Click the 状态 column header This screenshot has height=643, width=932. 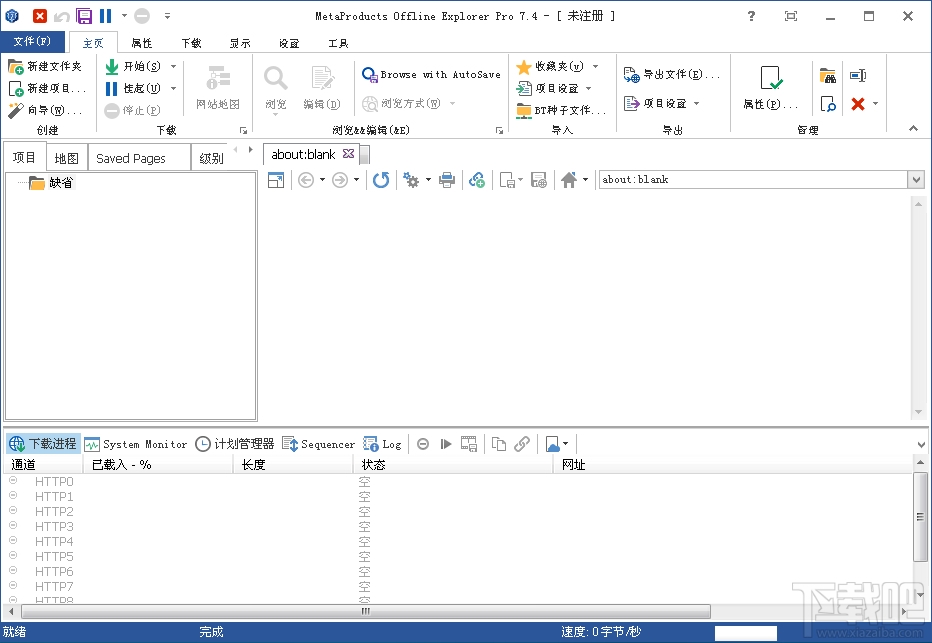(x=453, y=465)
